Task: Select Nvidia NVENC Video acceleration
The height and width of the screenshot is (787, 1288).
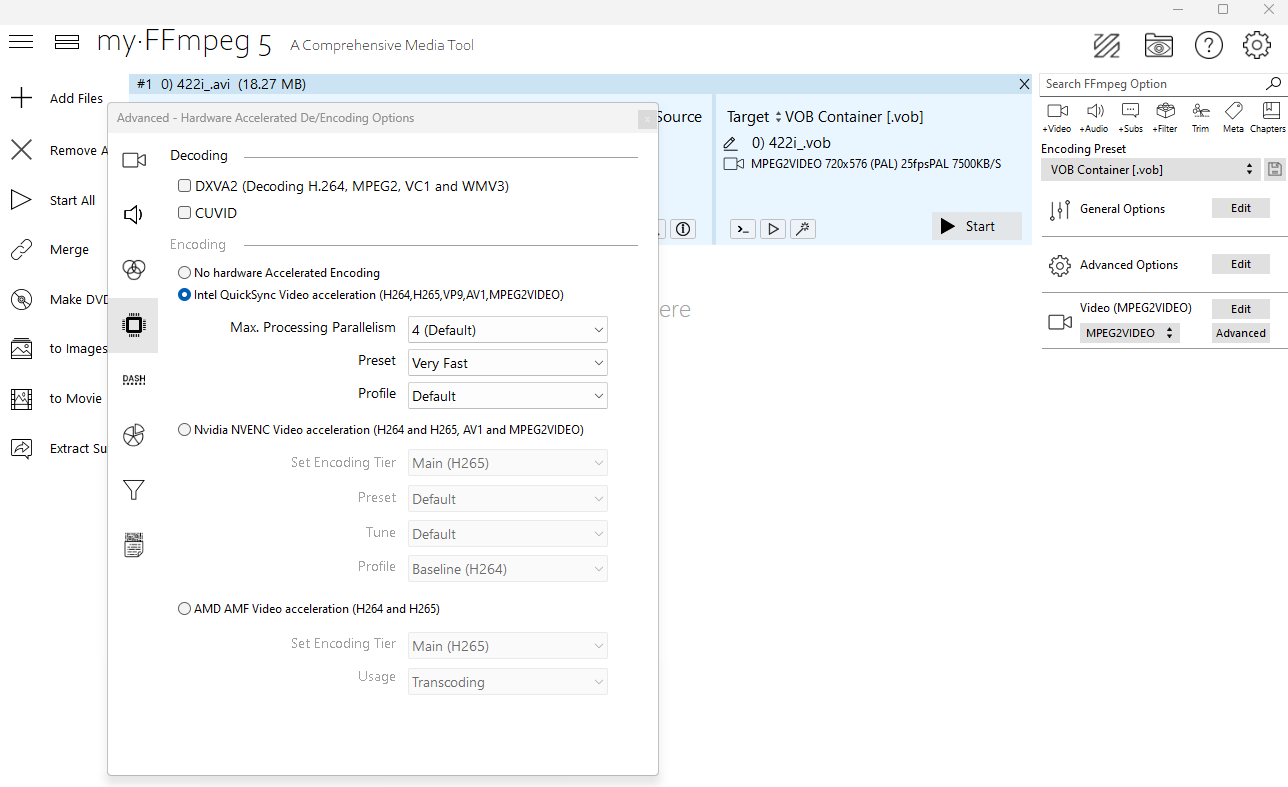Action: (x=184, y=430)
